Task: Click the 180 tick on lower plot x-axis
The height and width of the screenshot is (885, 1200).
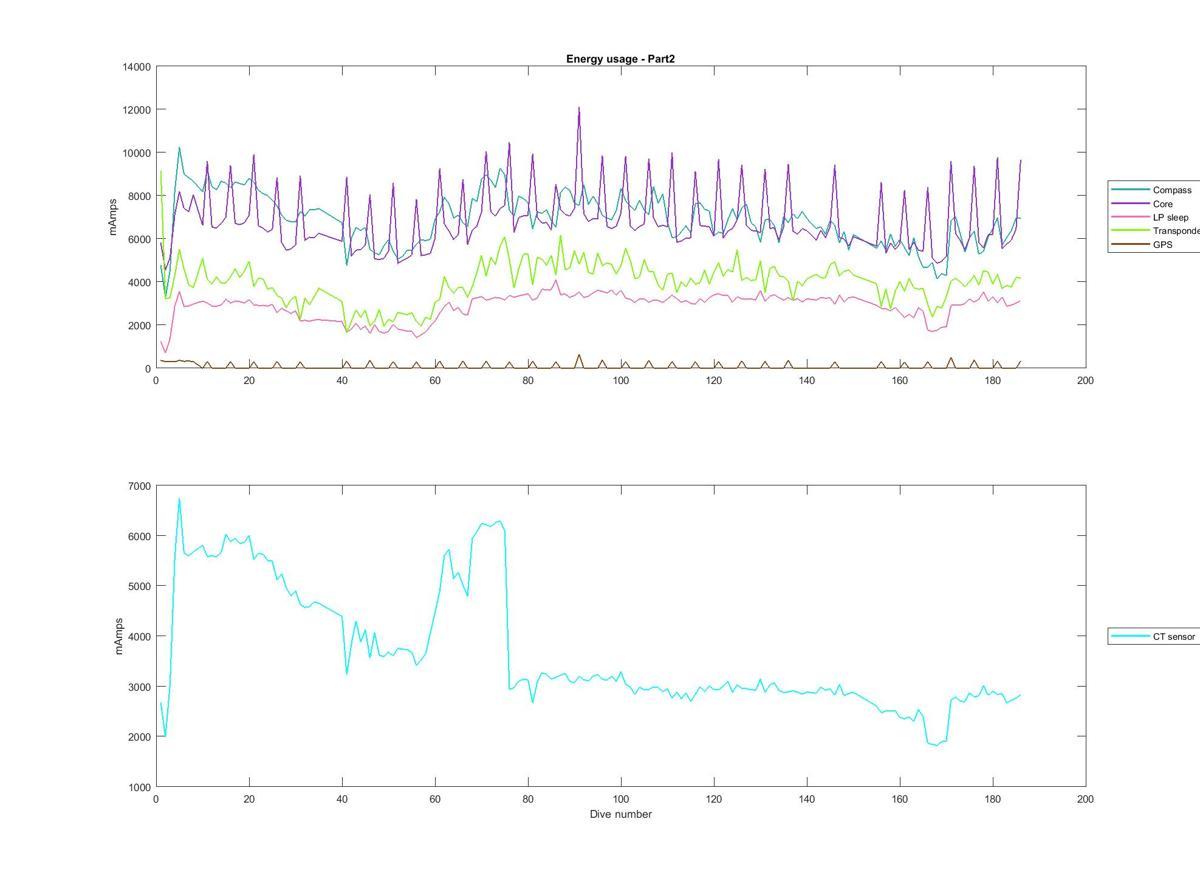Action: (x=993, y=799)
